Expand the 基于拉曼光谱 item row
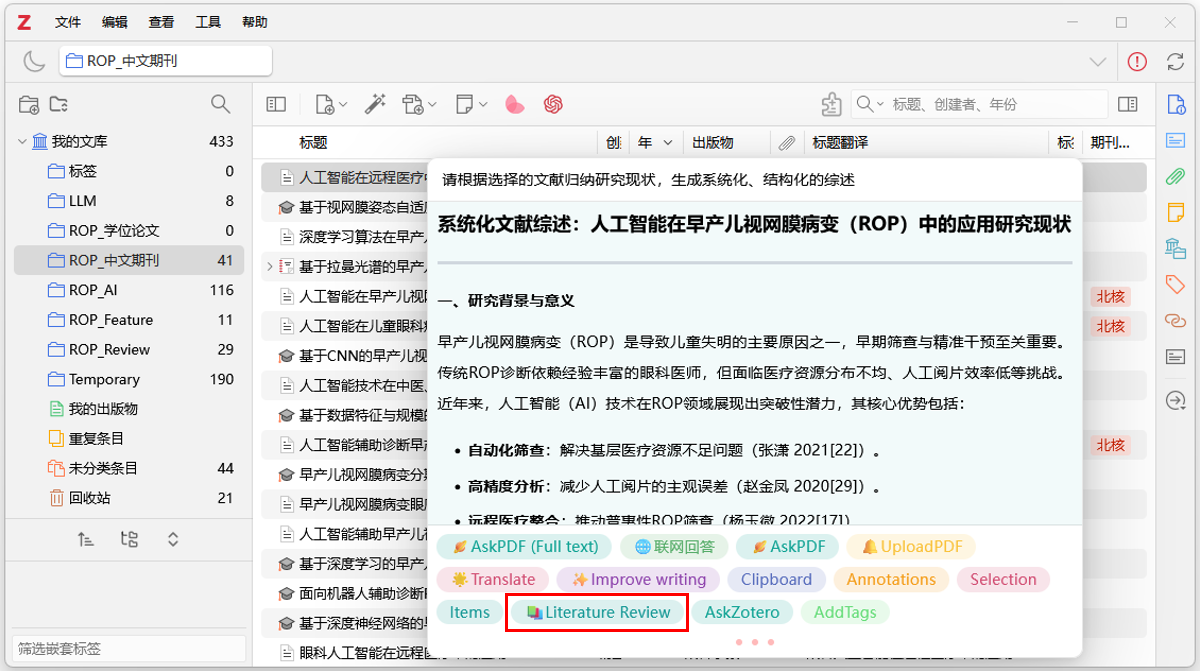The height and width of the screenshot is (671, 1200). tap(269, 266)
